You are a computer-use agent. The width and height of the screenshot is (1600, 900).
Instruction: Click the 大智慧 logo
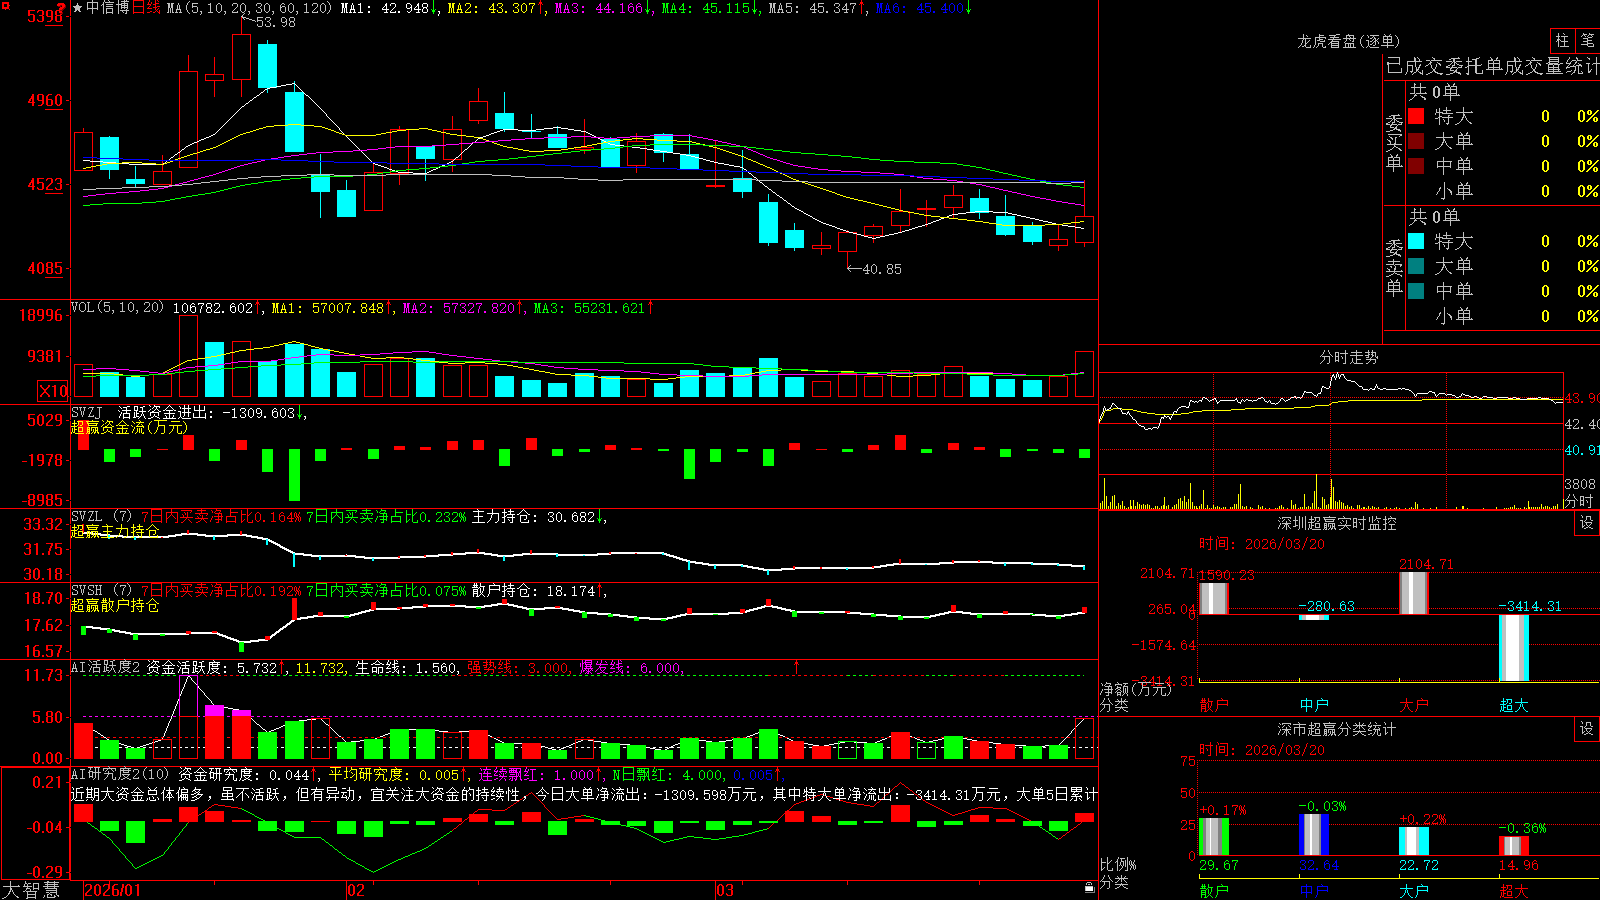click(x=31, y=889)
